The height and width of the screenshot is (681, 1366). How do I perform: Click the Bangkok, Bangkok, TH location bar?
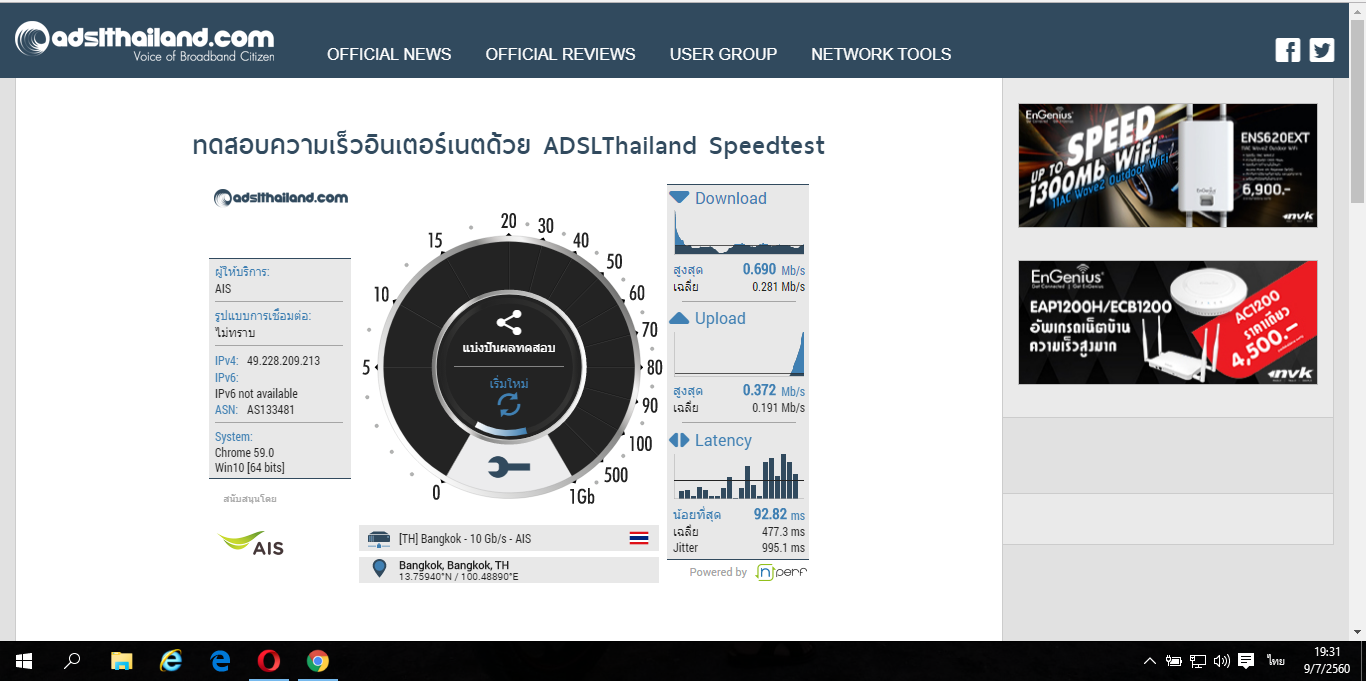(x=509, y=570)
